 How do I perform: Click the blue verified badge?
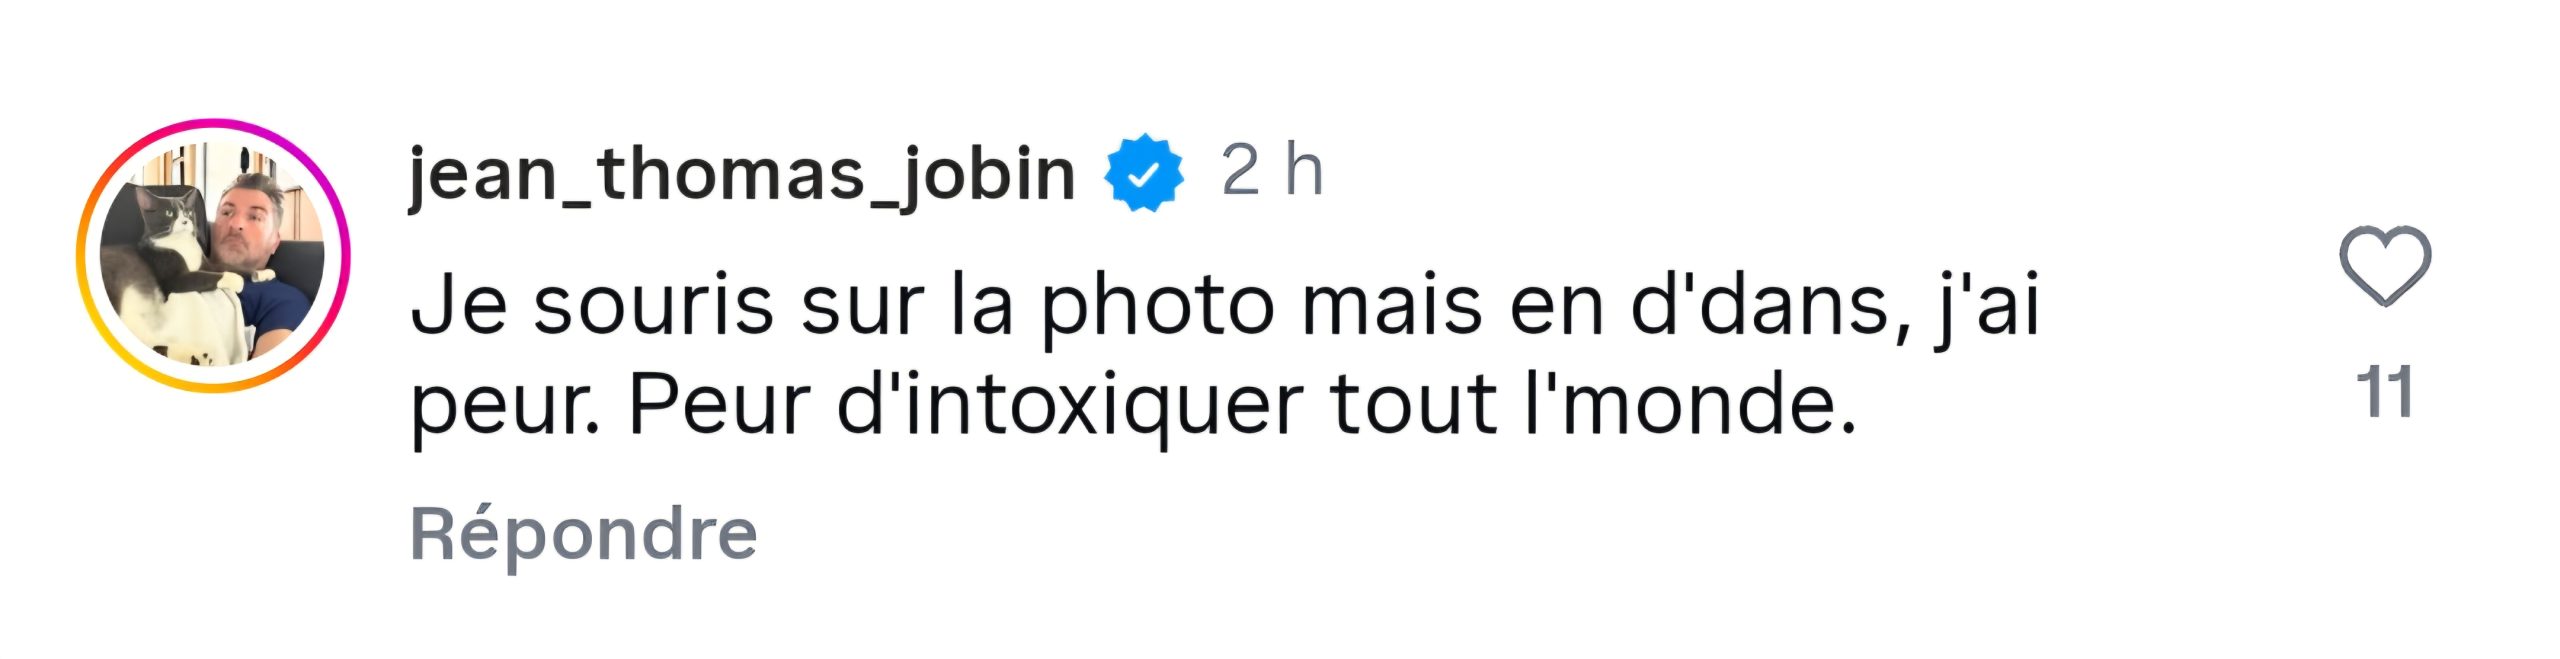pos(1144,173)
